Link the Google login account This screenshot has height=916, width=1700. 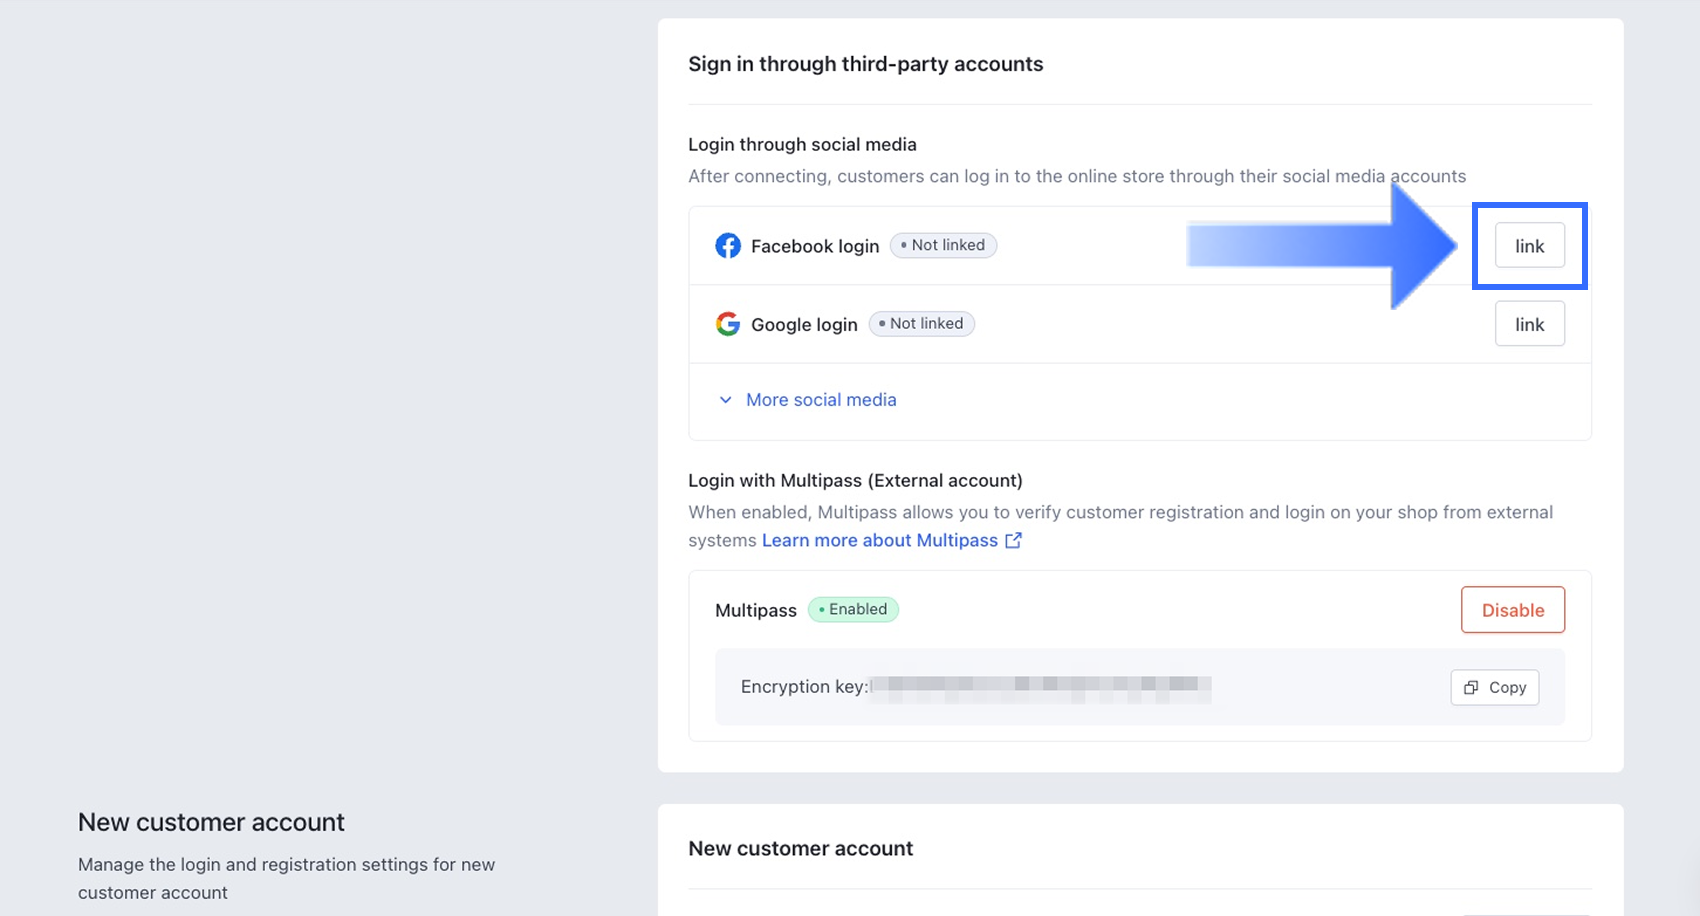[x=1529, y=324]
